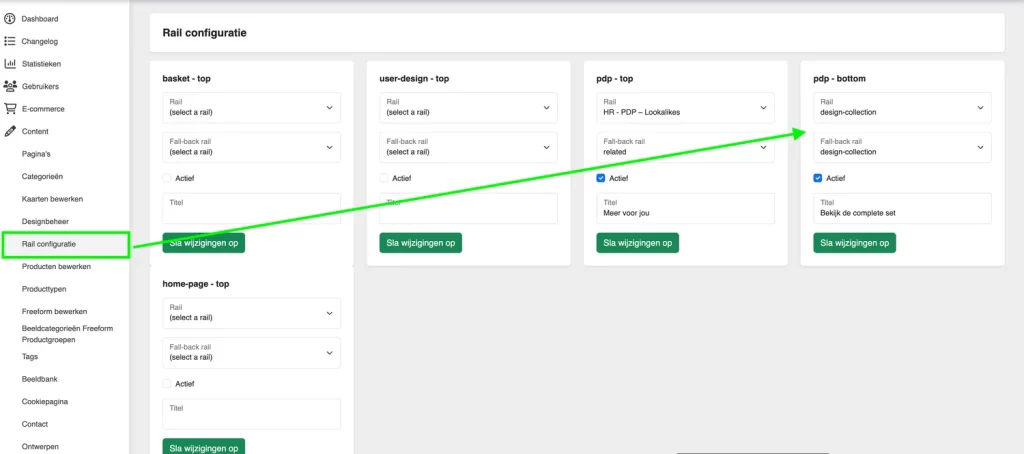Uncheck Actief in the pdp - top card
Image resolution: width=1024 pixels, height=454 pixels.
point(601,178)
